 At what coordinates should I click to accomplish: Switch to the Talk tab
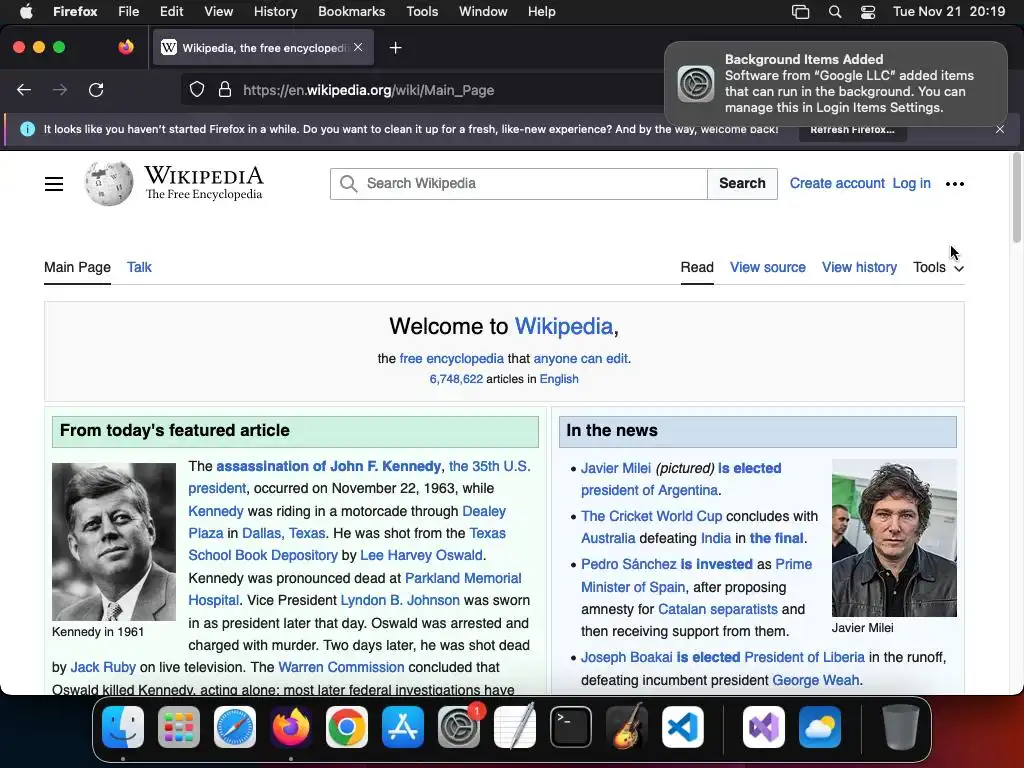pyautogui.click(x=139, y=267)
